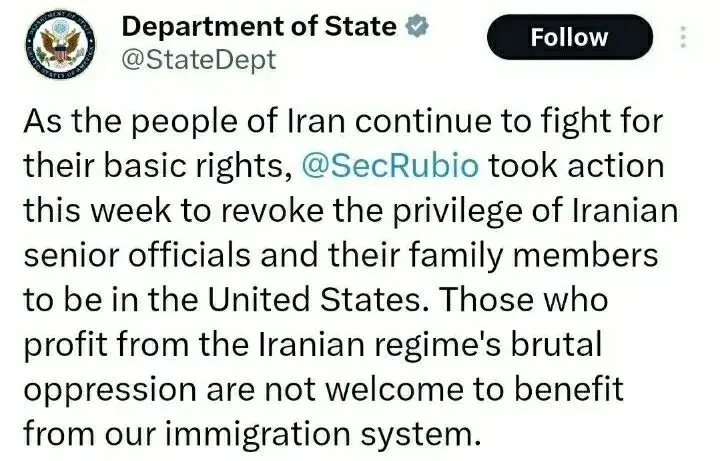Open the three-dot more options menu
Viewport: 720px width, 461px height.
pyautogui.click(x=683, y=37)
